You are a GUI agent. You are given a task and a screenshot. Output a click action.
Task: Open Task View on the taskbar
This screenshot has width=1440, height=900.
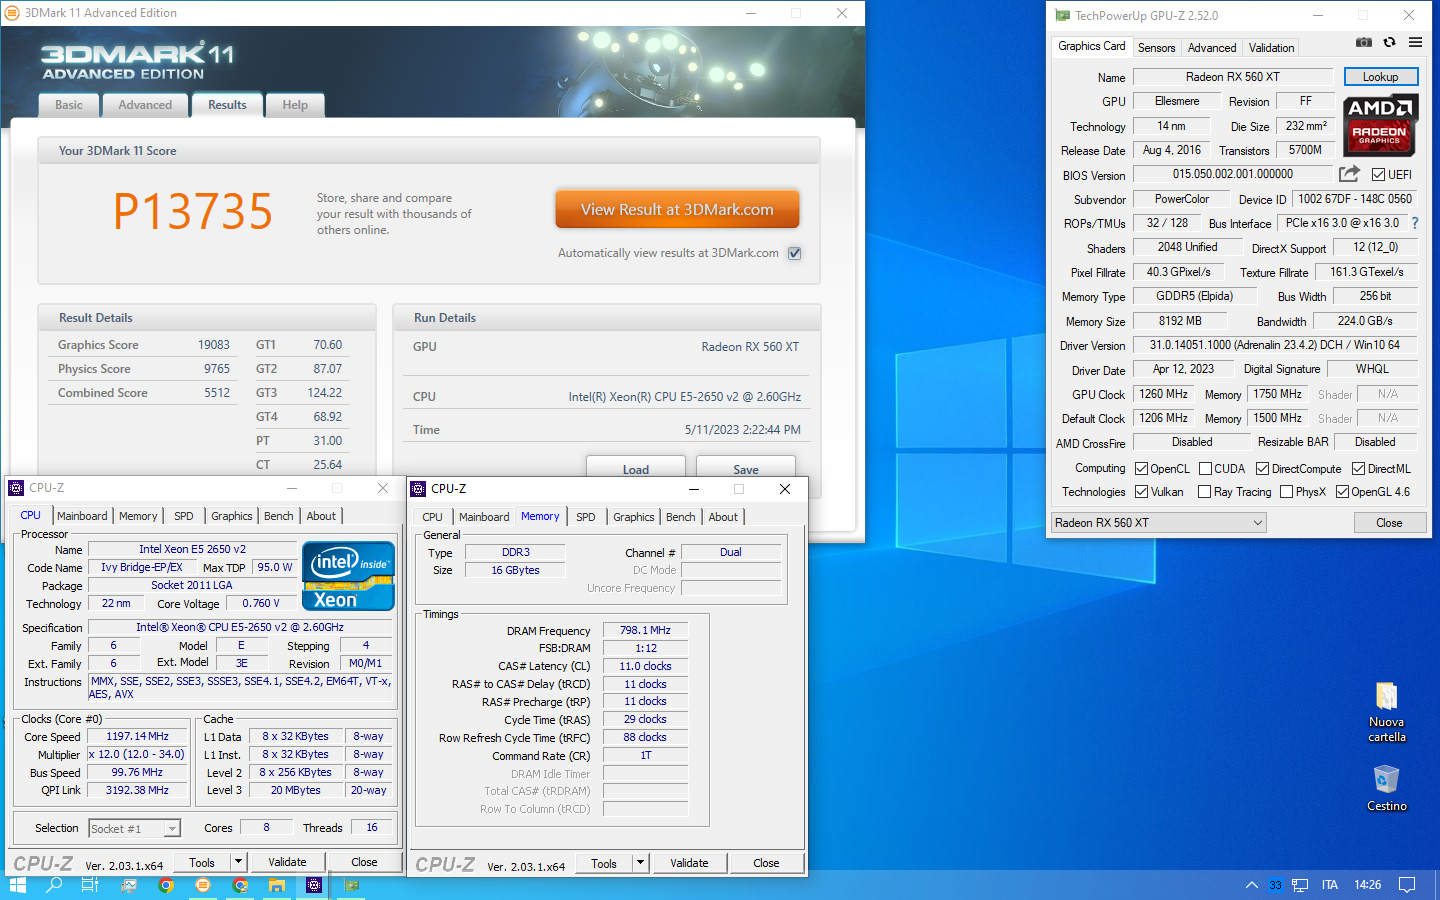click(x=90, y=885)
